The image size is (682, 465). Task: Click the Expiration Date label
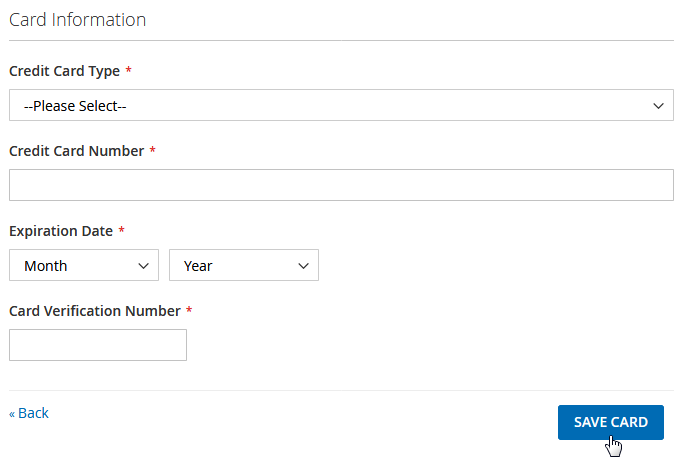(x=60, y=231)
